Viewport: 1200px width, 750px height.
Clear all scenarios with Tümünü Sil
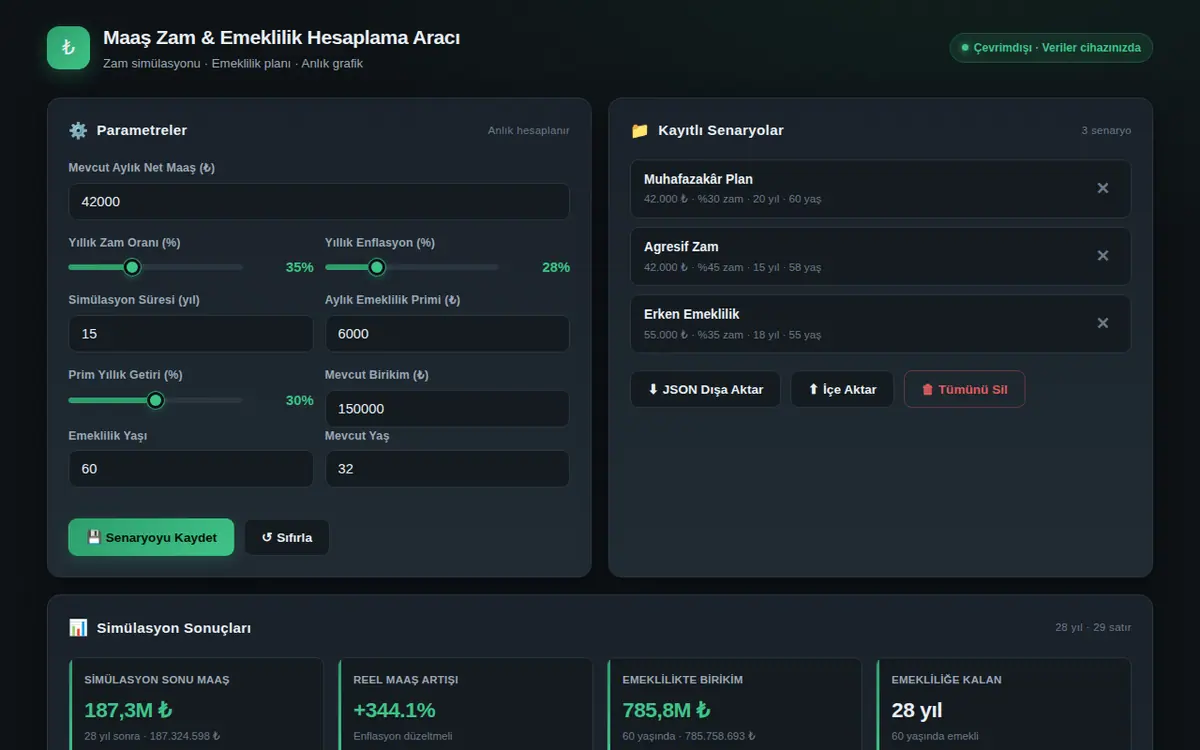coord(964,389)
